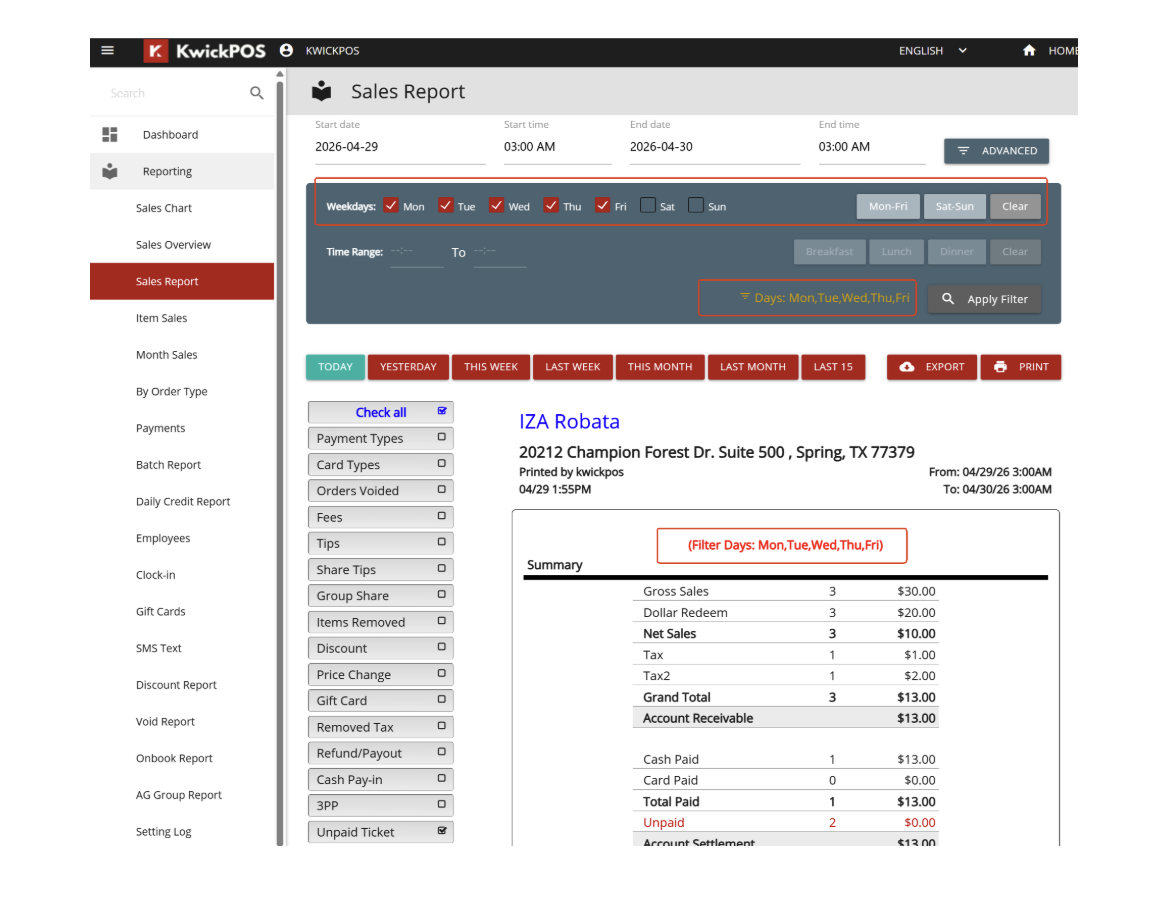Screen dimensions: 1164x900
Task: Open the ENGLISH language dropdown
Action: click(x=933, y=50)
